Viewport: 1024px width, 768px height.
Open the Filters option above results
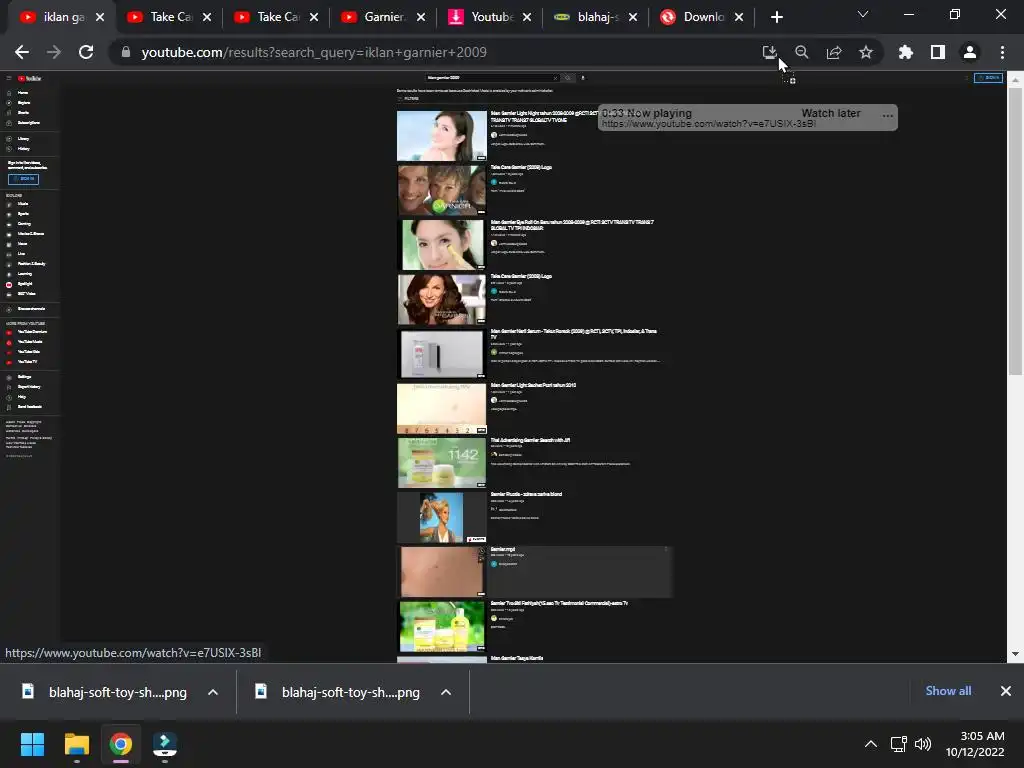[x=408, y=99]
